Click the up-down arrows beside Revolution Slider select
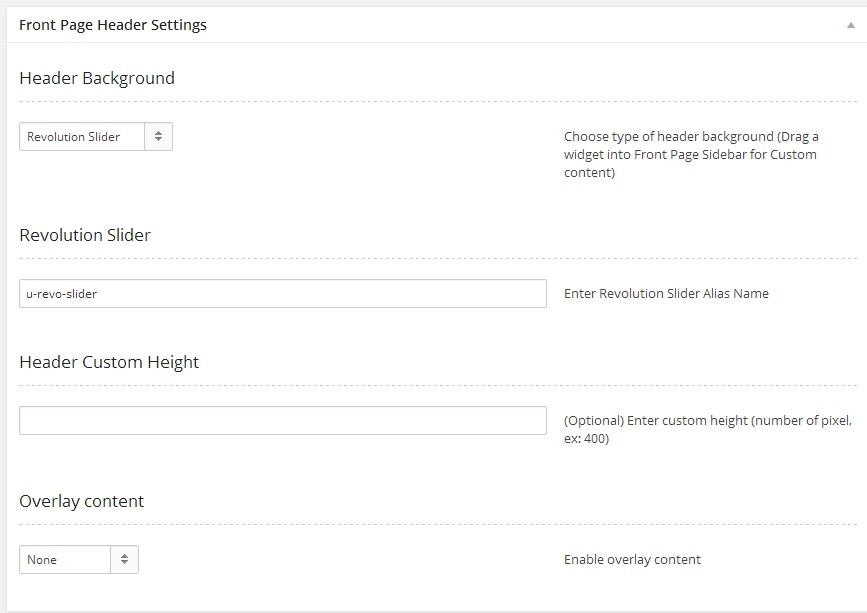The height and width of the screenshot is (613, 867). point(159,137)
